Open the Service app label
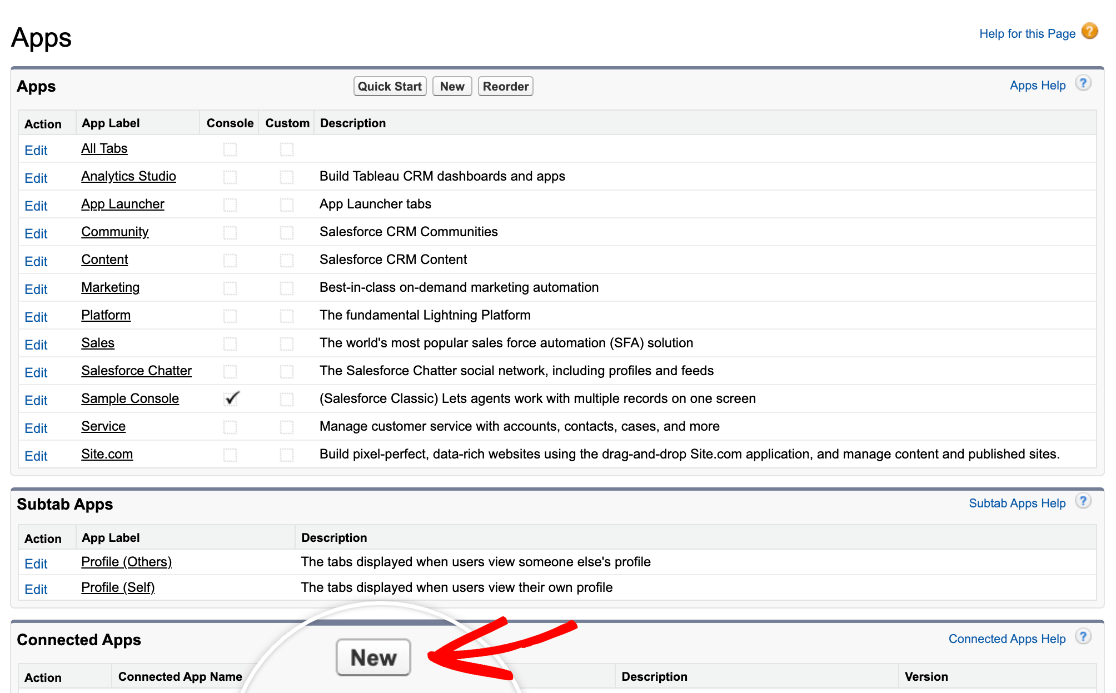The image size is (1116, 693). (103, 426)
